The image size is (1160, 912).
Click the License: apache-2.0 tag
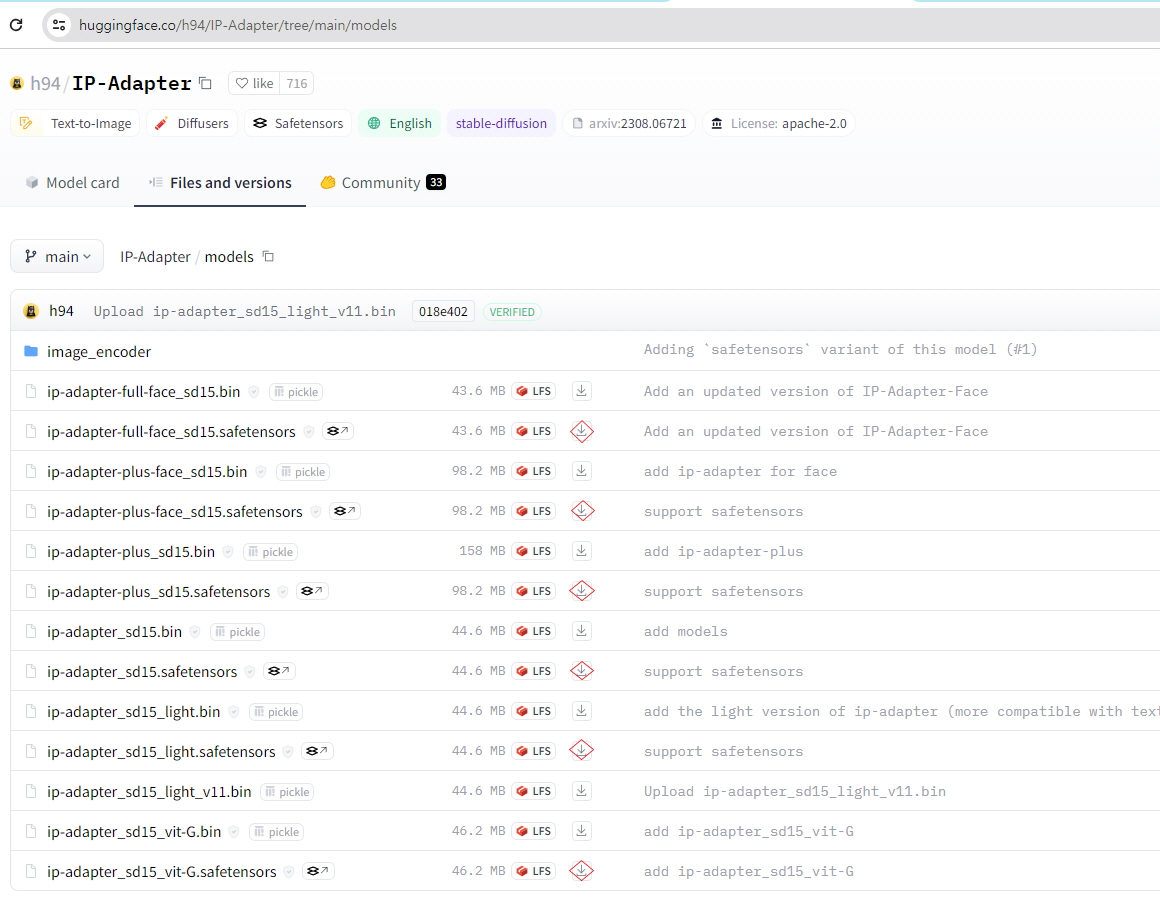point(779,124)
